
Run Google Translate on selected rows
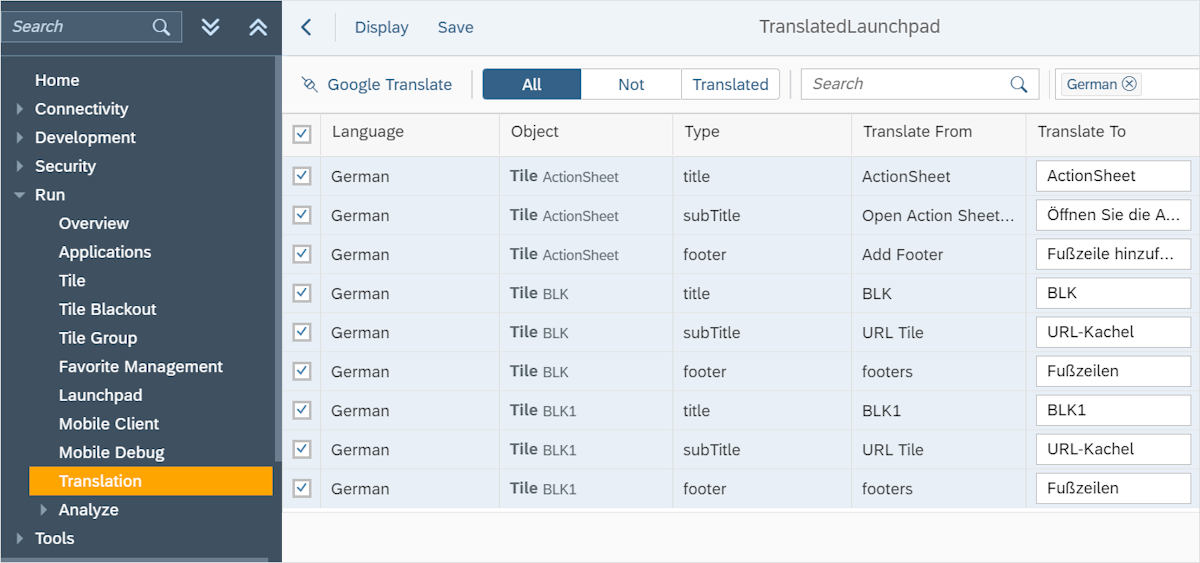point(377,85)
